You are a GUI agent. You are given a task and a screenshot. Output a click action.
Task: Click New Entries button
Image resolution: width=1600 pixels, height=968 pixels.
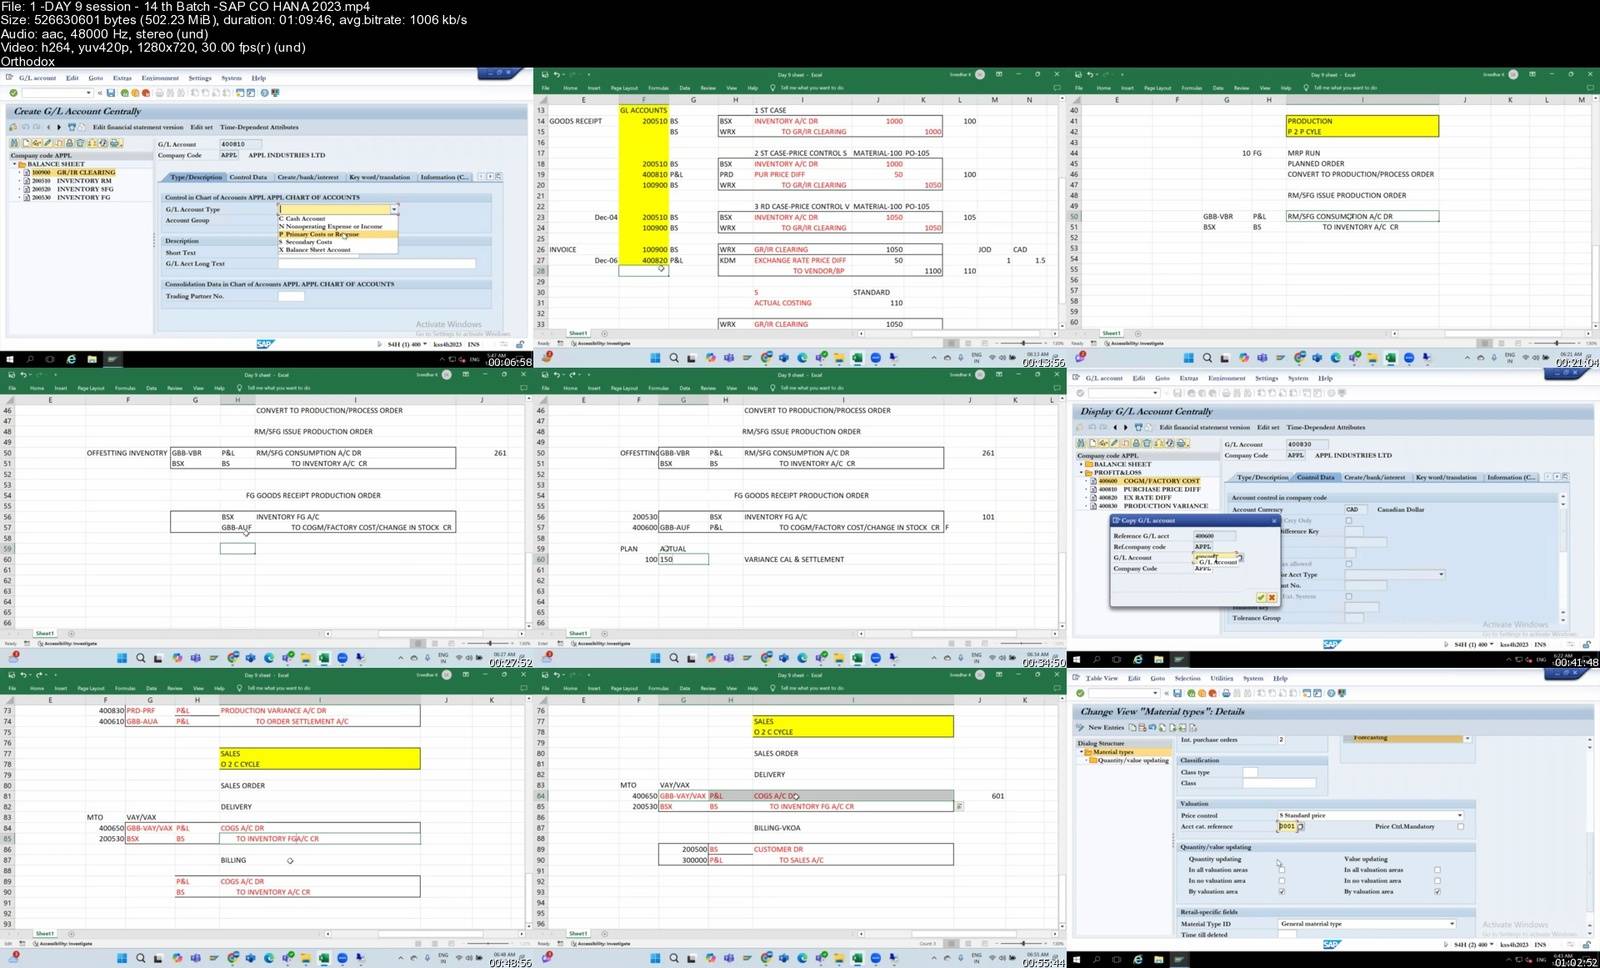point(1106,728)
